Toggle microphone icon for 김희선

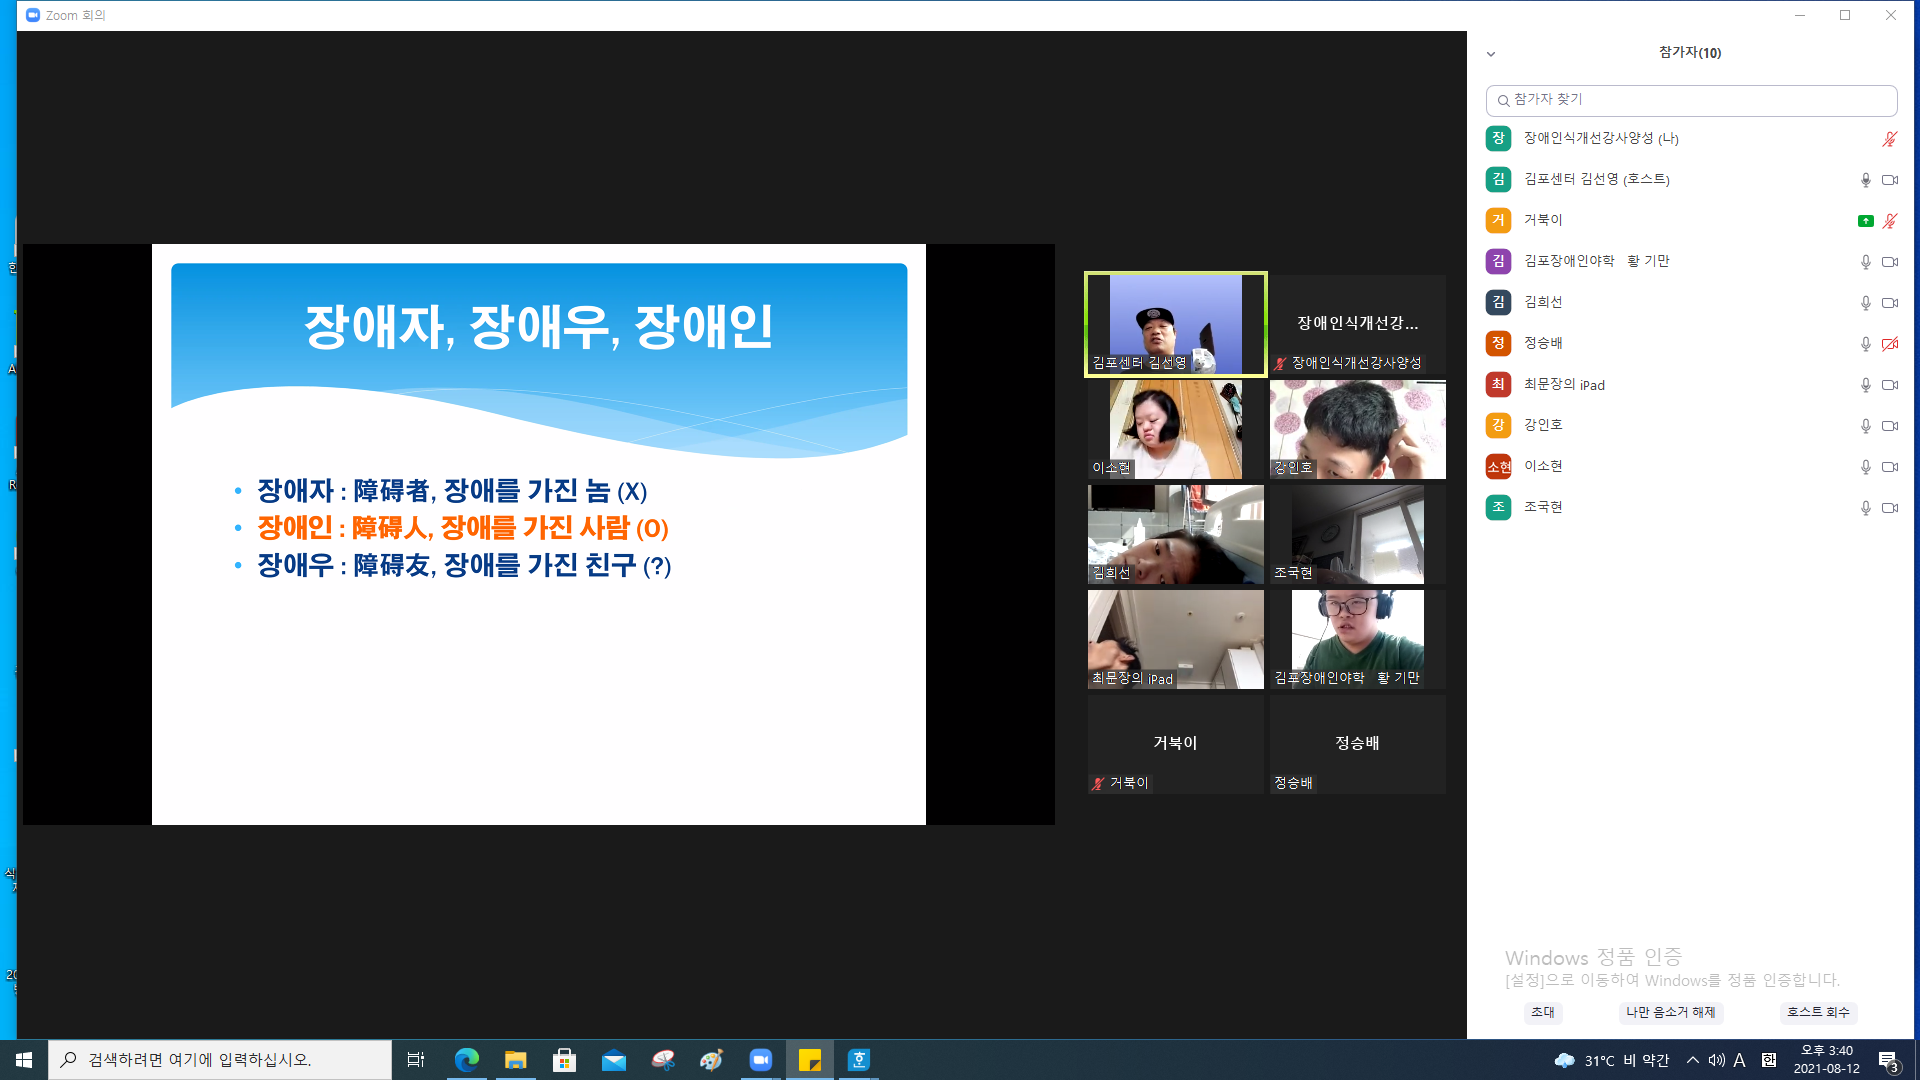[1865, 303]
